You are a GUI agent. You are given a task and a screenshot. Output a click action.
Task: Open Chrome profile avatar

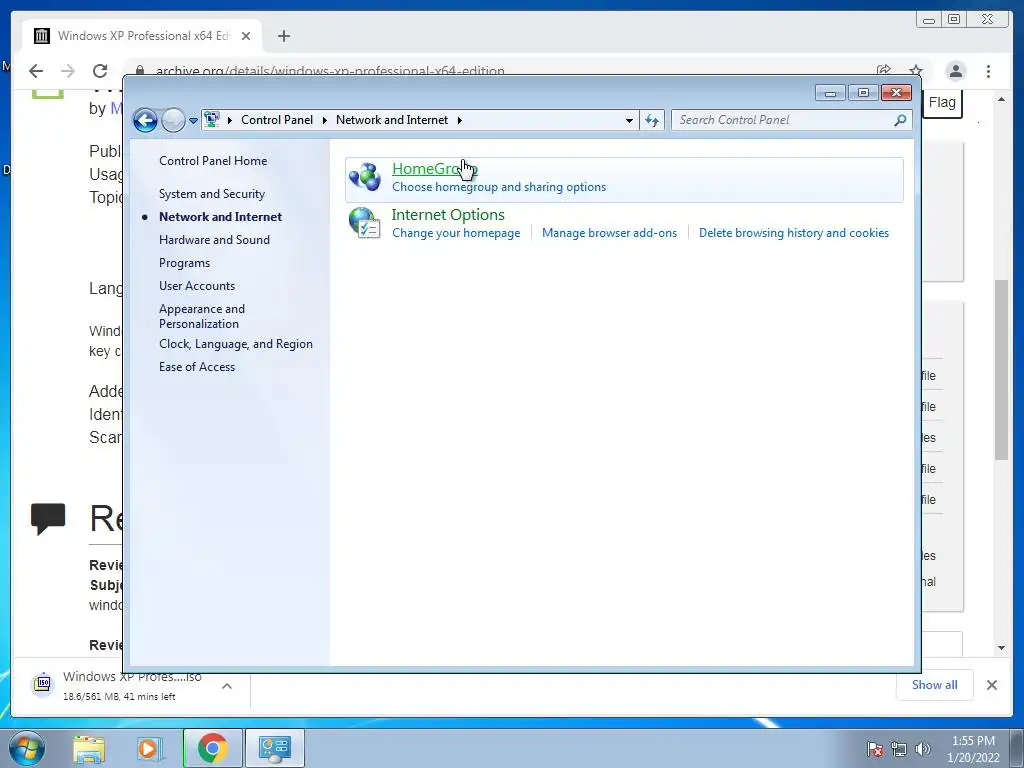pyautogui.click(x=955, y=71)
